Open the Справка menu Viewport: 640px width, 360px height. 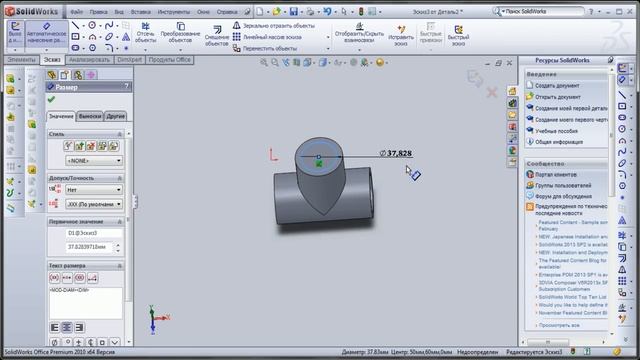pos(227,12)
